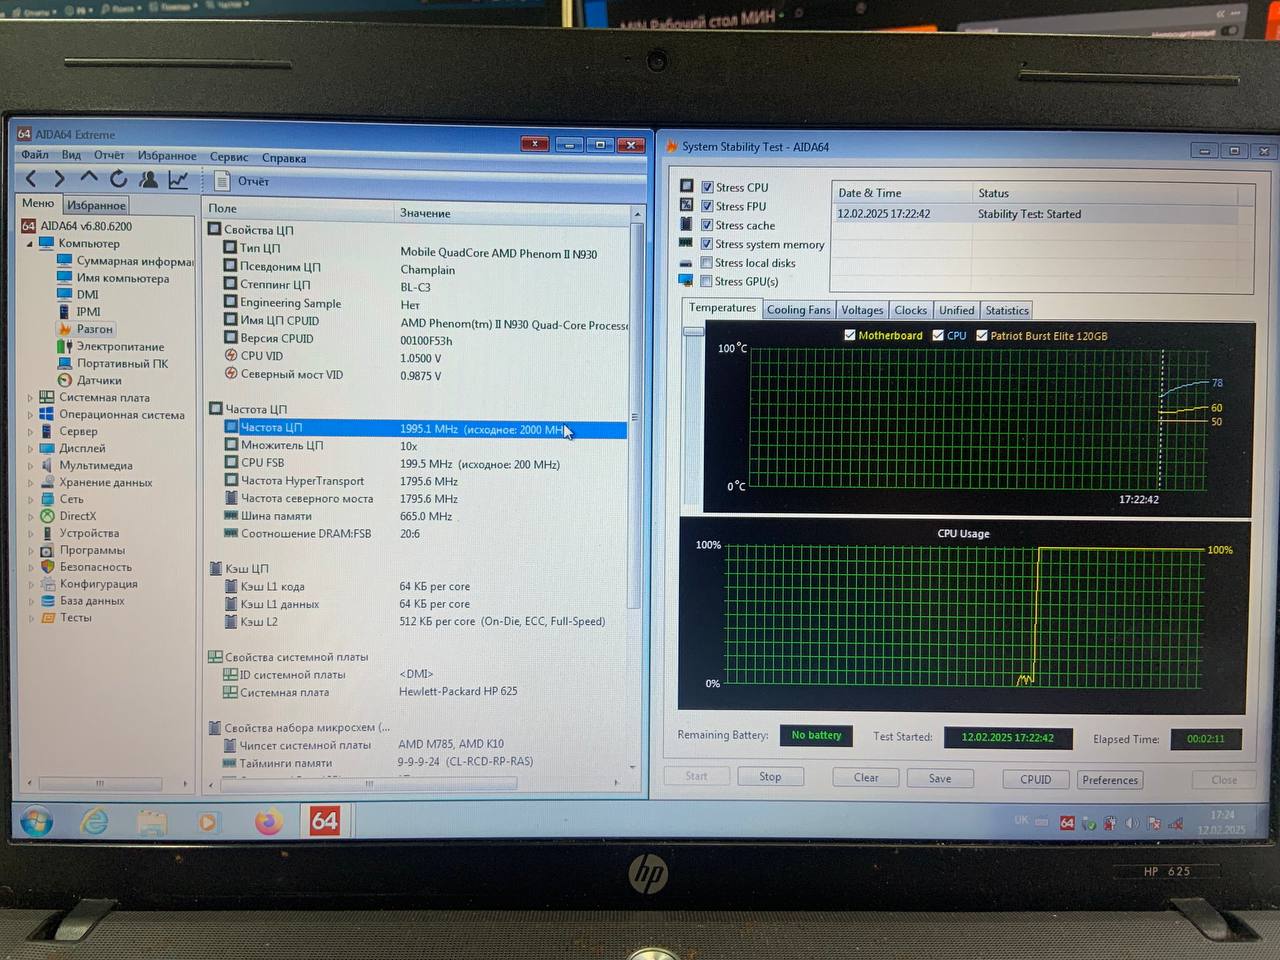
Task: Open the Сервис menu
Action: 229,157
